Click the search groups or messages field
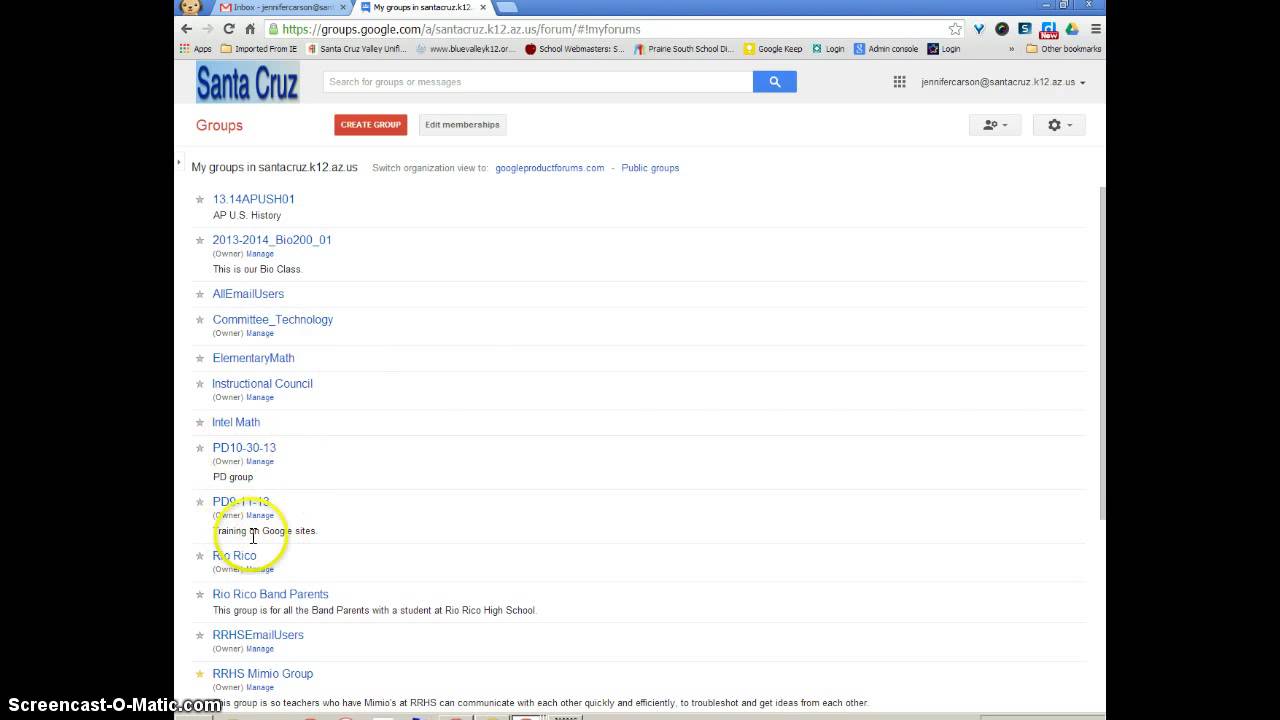Viewport: 1280px width, 720px height. (x=538, y=82)
